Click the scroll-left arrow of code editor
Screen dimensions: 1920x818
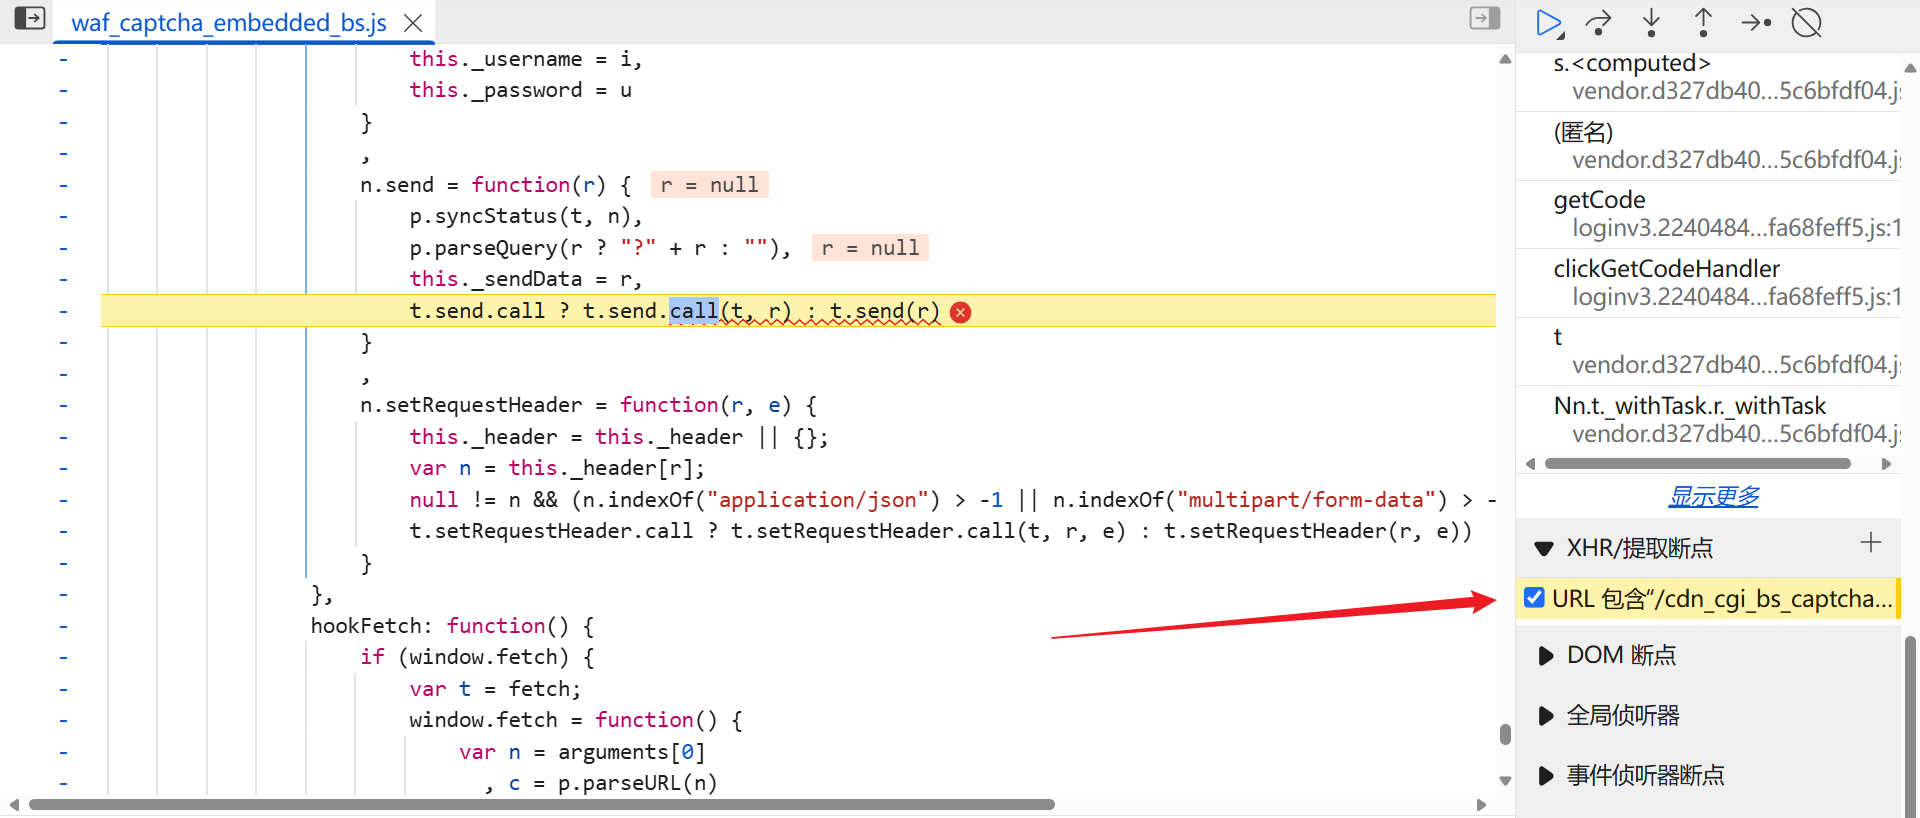pyautogui.click(x=14, y=804)
